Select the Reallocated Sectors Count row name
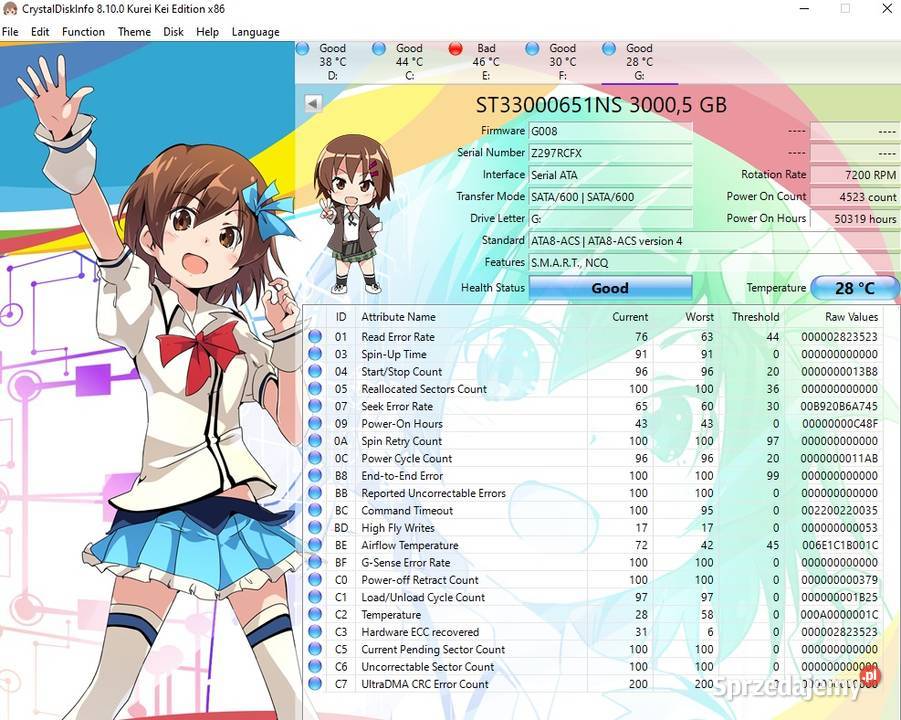Screen dimensions: 901x720 point(424,389)
